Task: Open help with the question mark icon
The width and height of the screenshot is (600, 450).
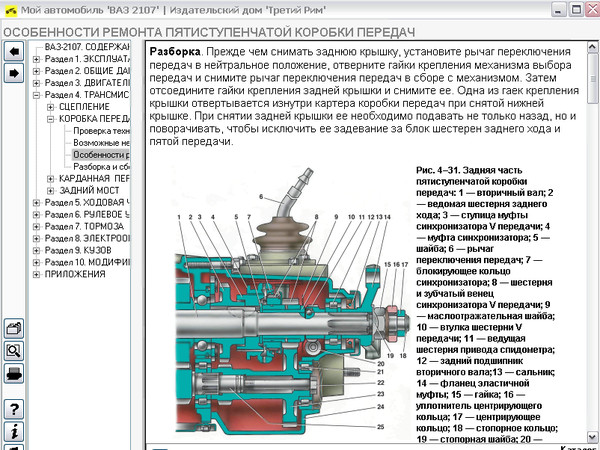Action: coord(14,409)
